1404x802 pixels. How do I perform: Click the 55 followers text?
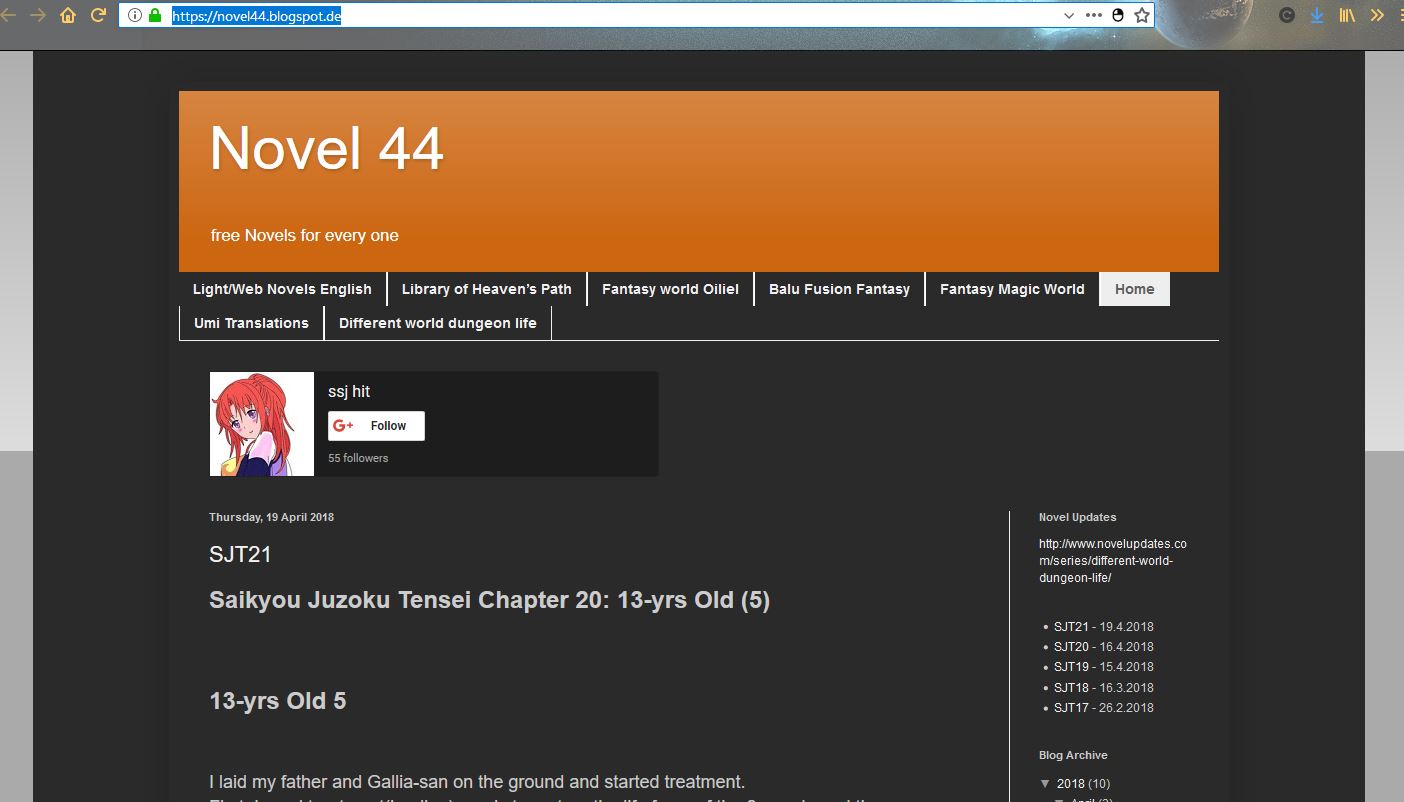coord(358,458)
